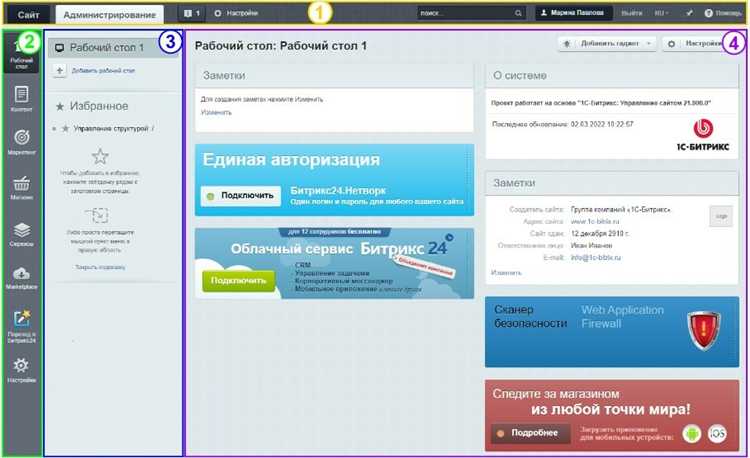750x458 pixels.
Task: Click green Подключить button for Битрикс24 cloud
Action: click(238, 281)
